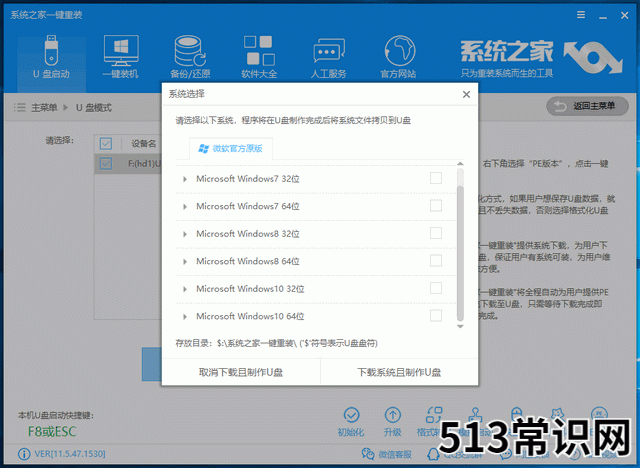Click the VER[11.5.47.1530] version text
The image size is (640, 468).
point(70,454)
